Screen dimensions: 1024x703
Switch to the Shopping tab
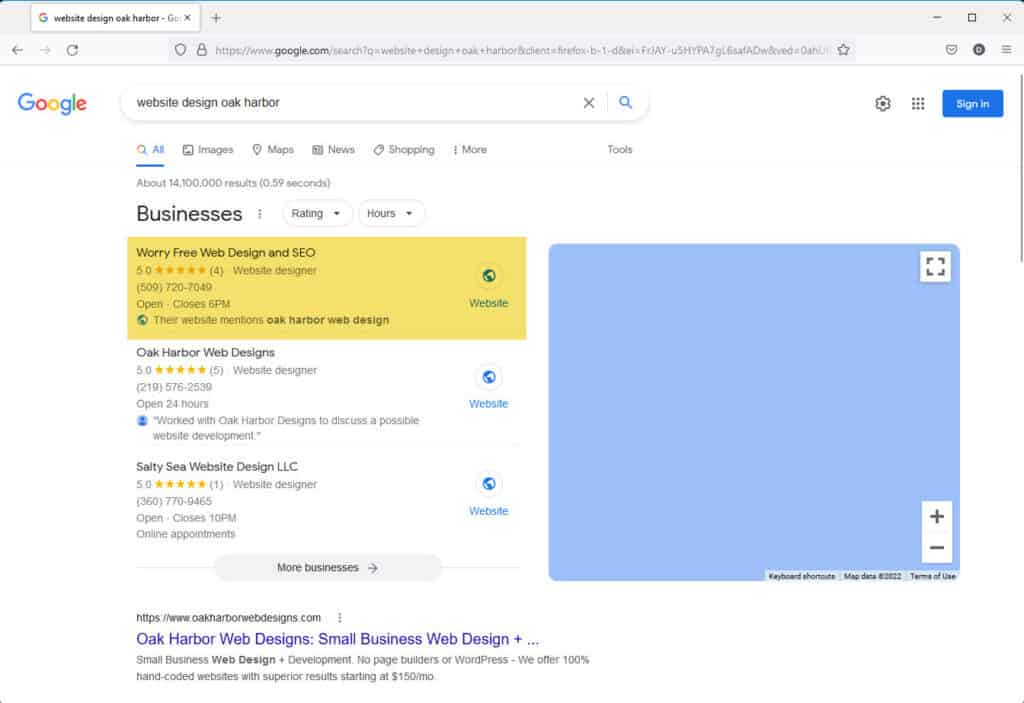[x=404, y=150]
